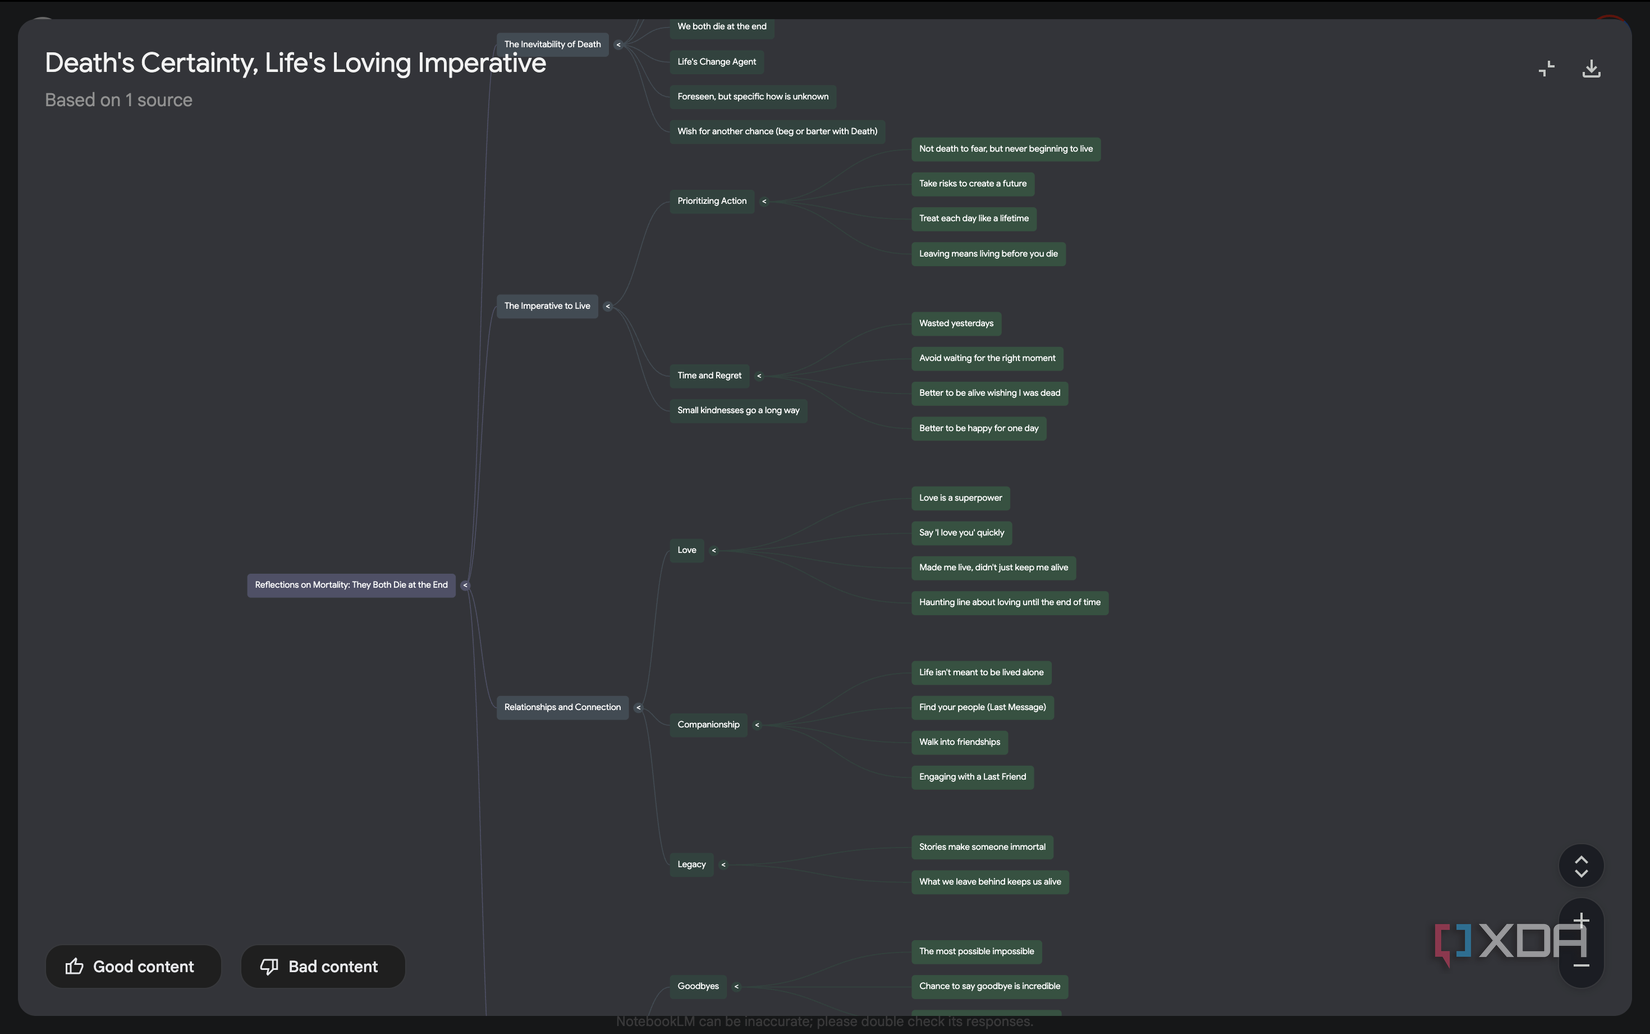This screenshot has height=1034, width=1650.
Task: Zoom in with the plus control
Action: pos(1581,921)
